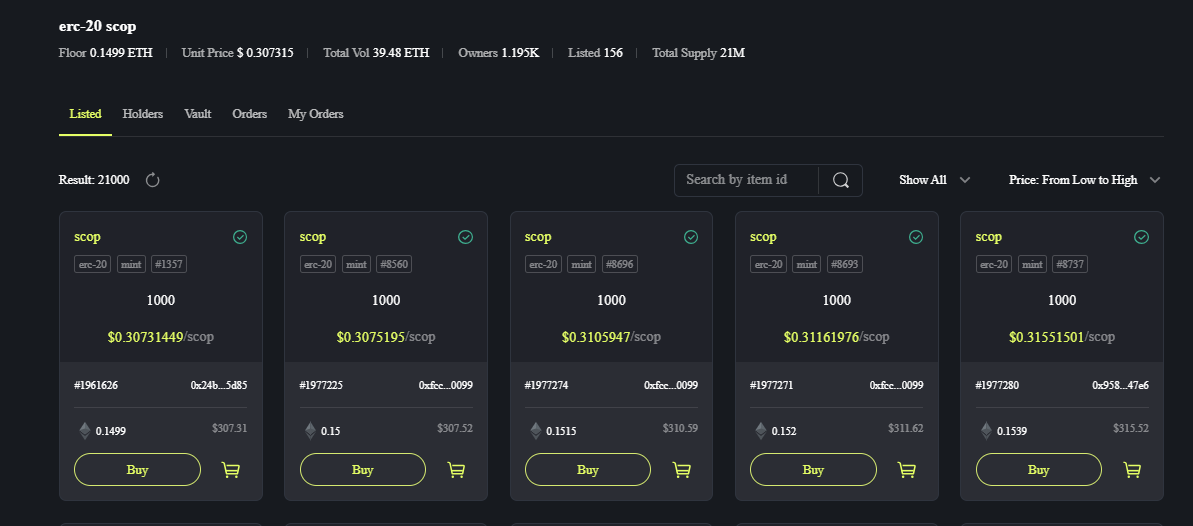1193x526 pixels.
Task: Click the price $0.31551501/scop
Action: pos(1061,336)
